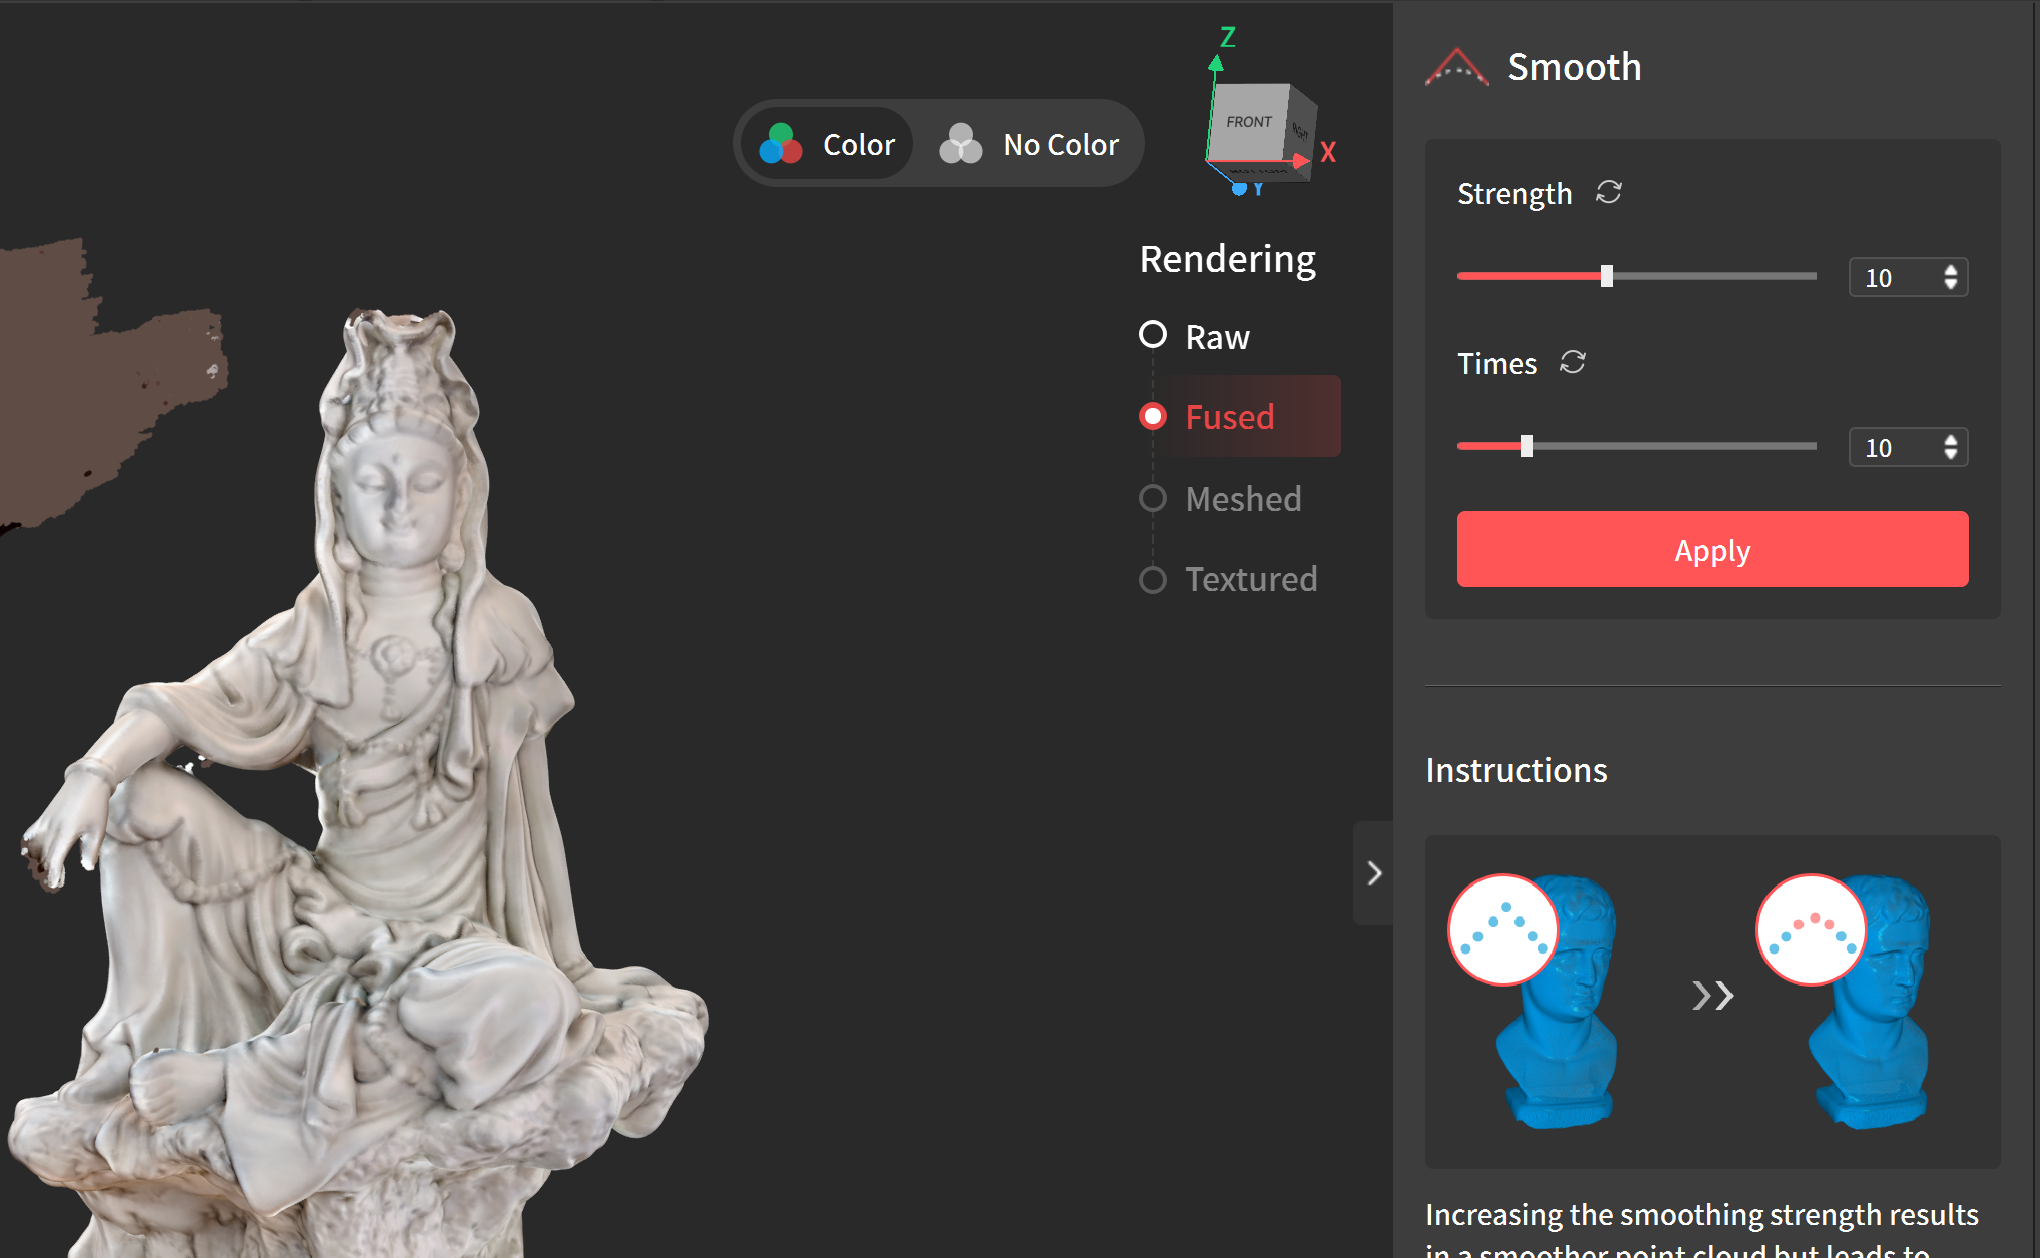Viewport: 2040px width, 1258px height.
Task: Reset the Strength value icon
Action: click(x=1608, y=192)
